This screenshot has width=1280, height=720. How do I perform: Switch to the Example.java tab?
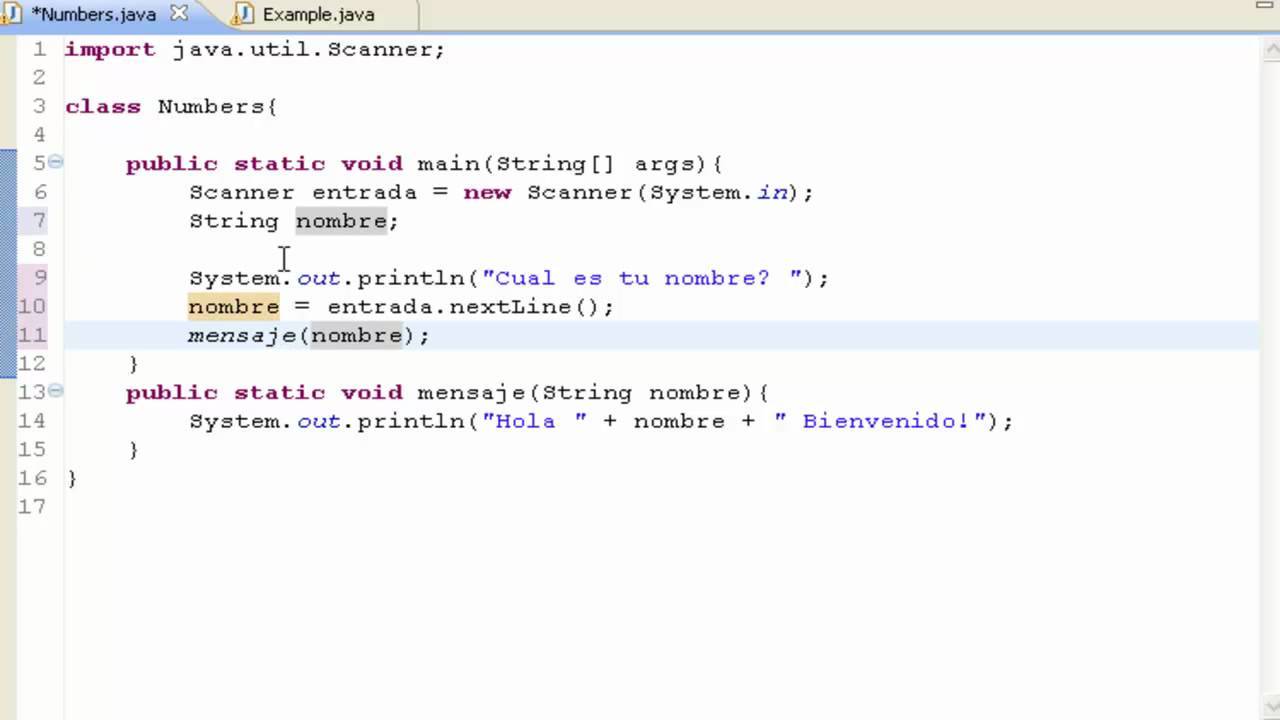(318, 15)
